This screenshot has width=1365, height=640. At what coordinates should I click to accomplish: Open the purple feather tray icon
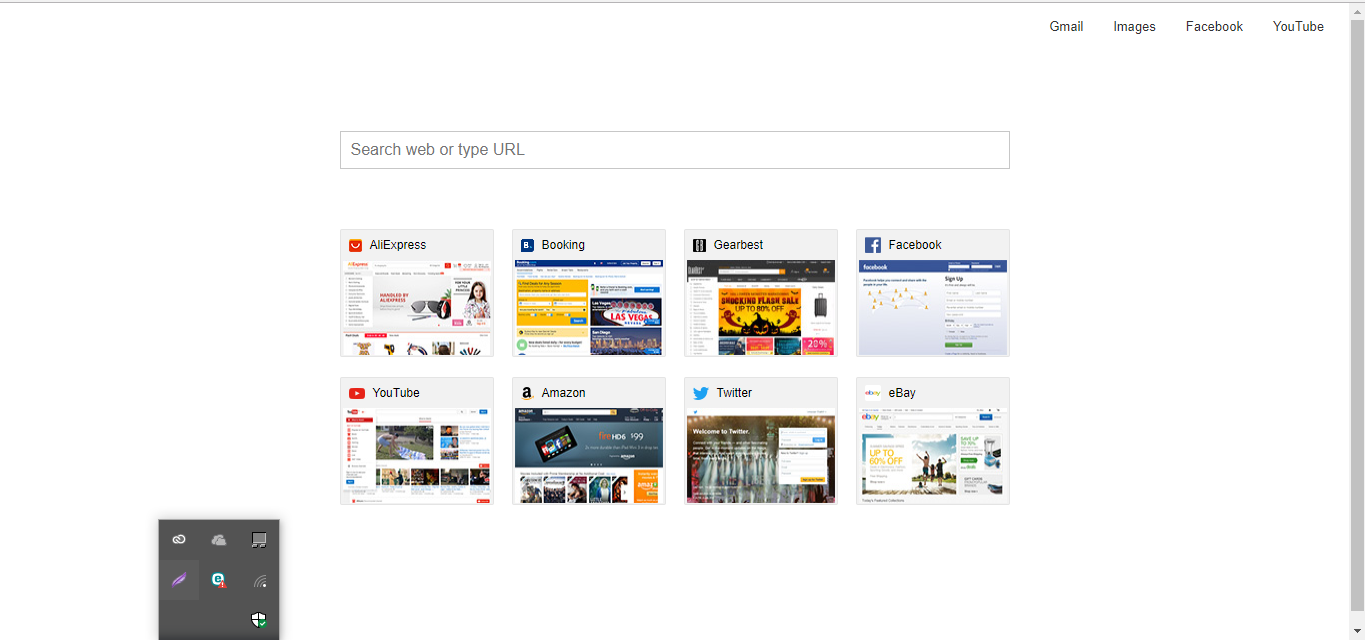tap(179, 580)
